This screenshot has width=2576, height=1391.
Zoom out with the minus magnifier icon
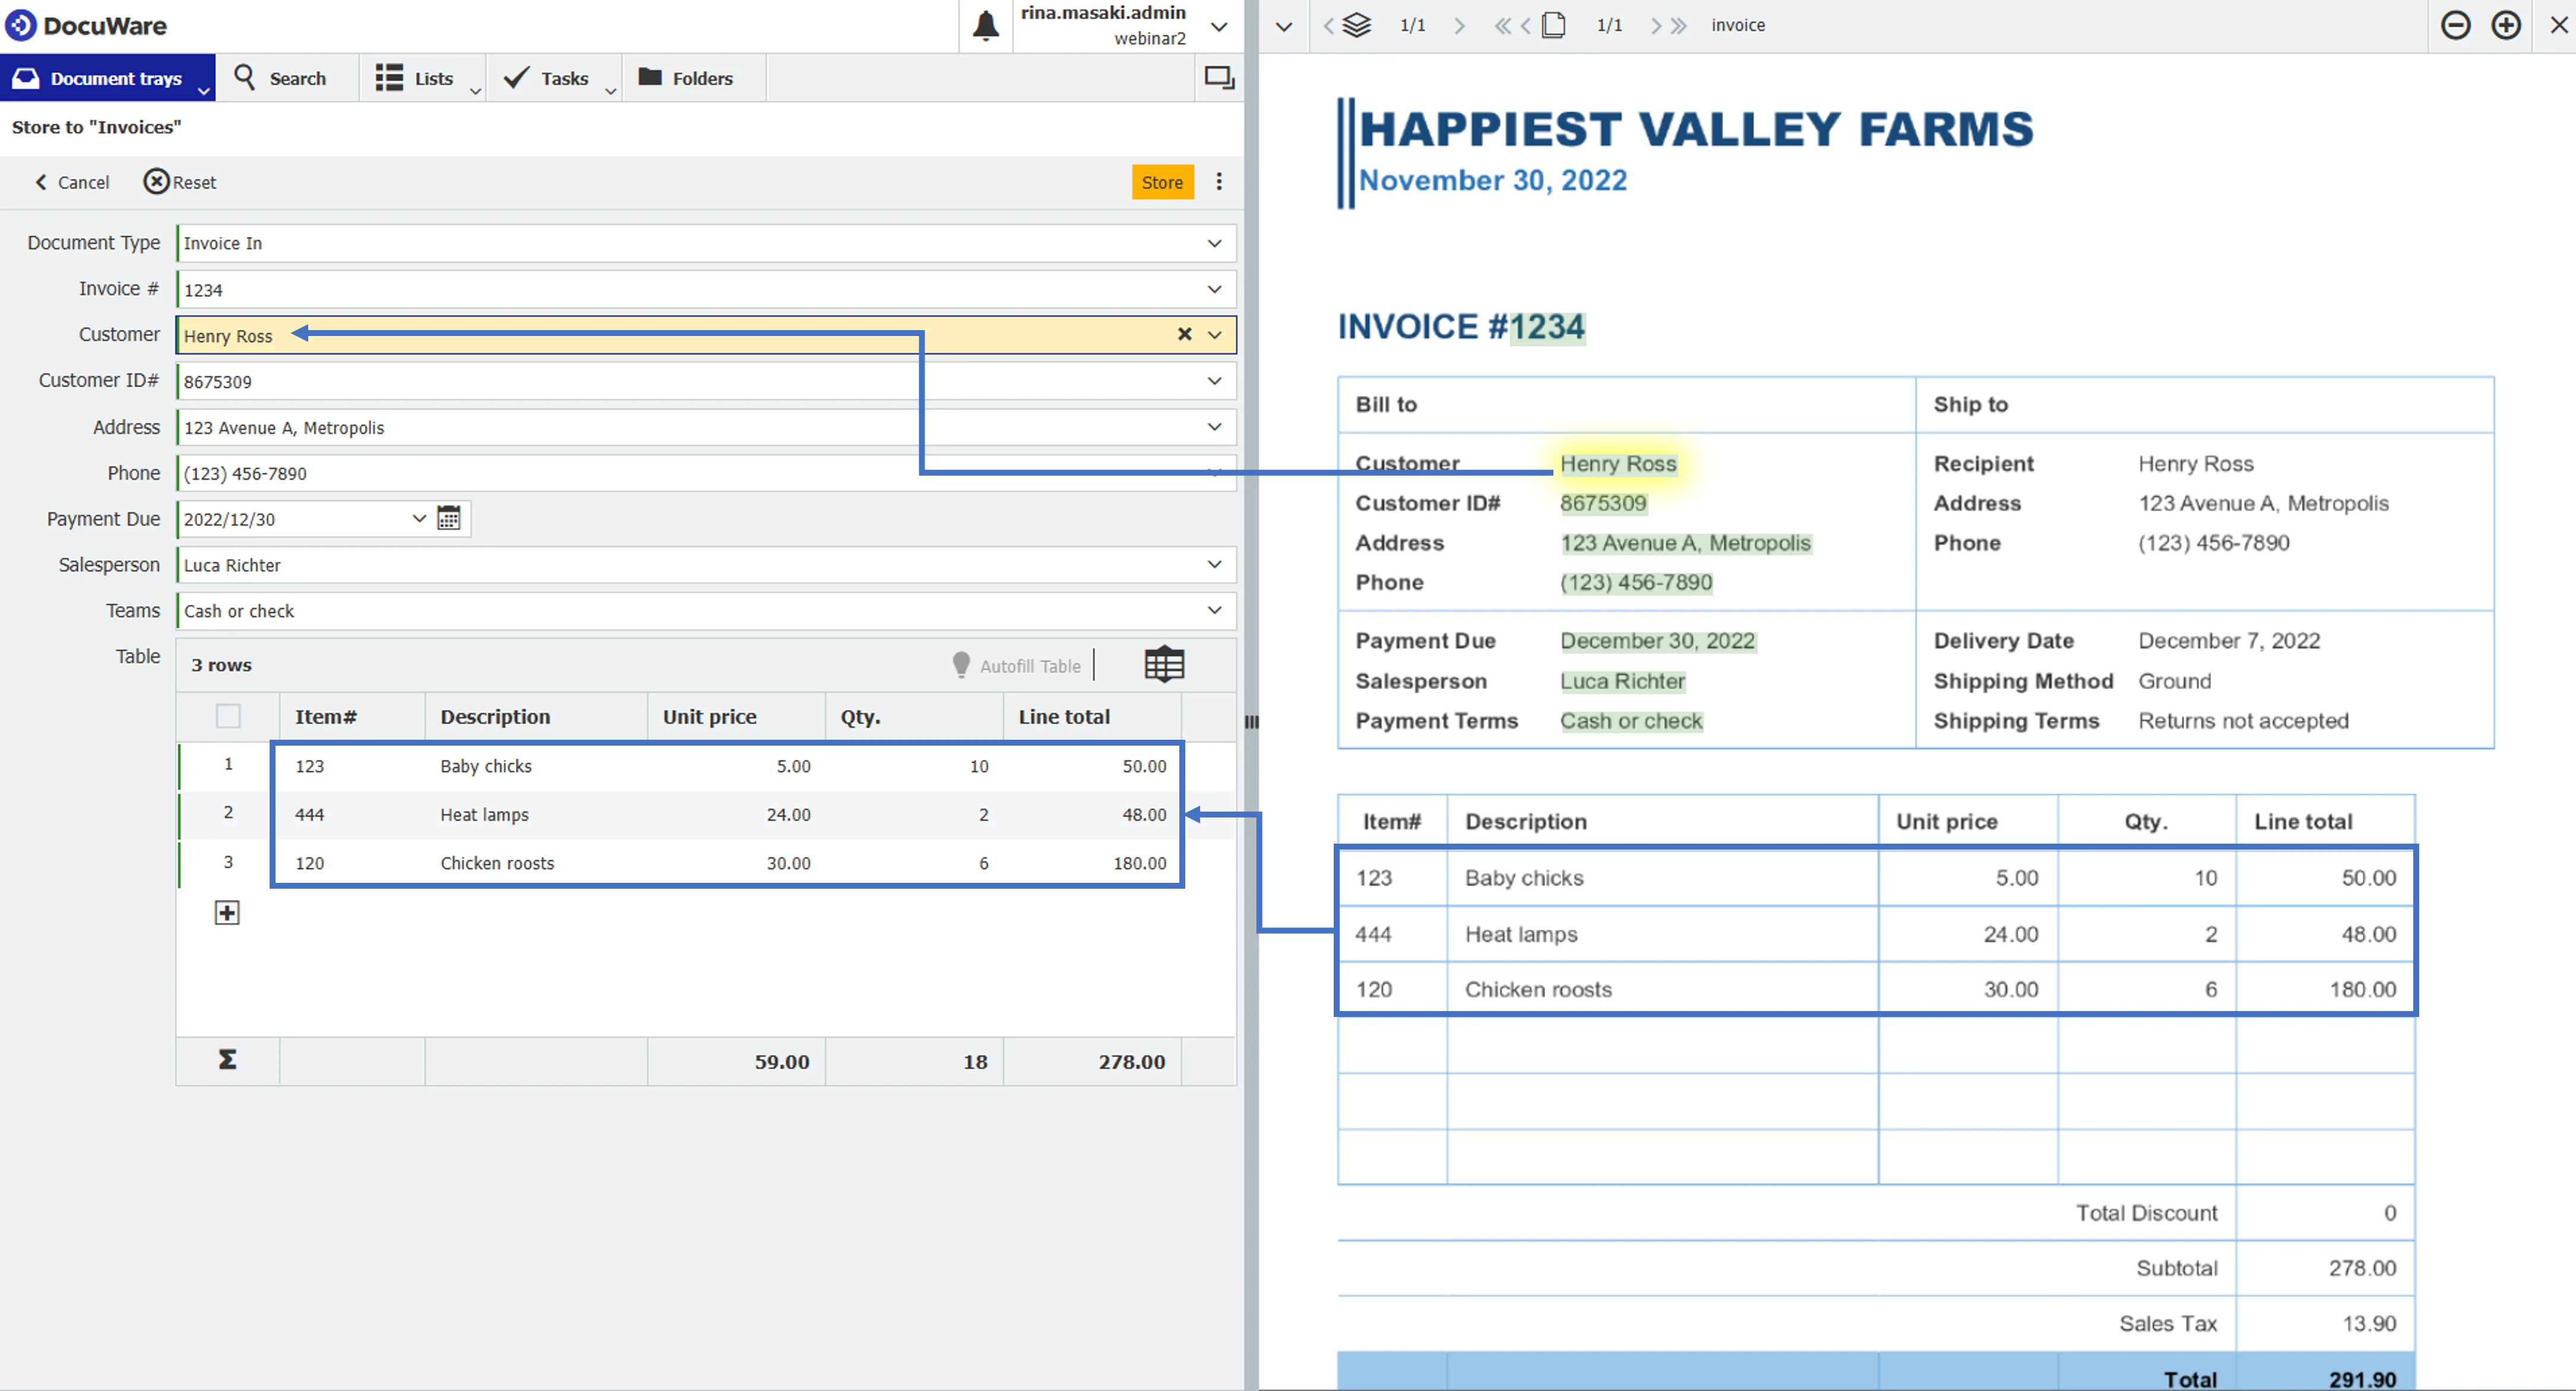(2455, 25)
